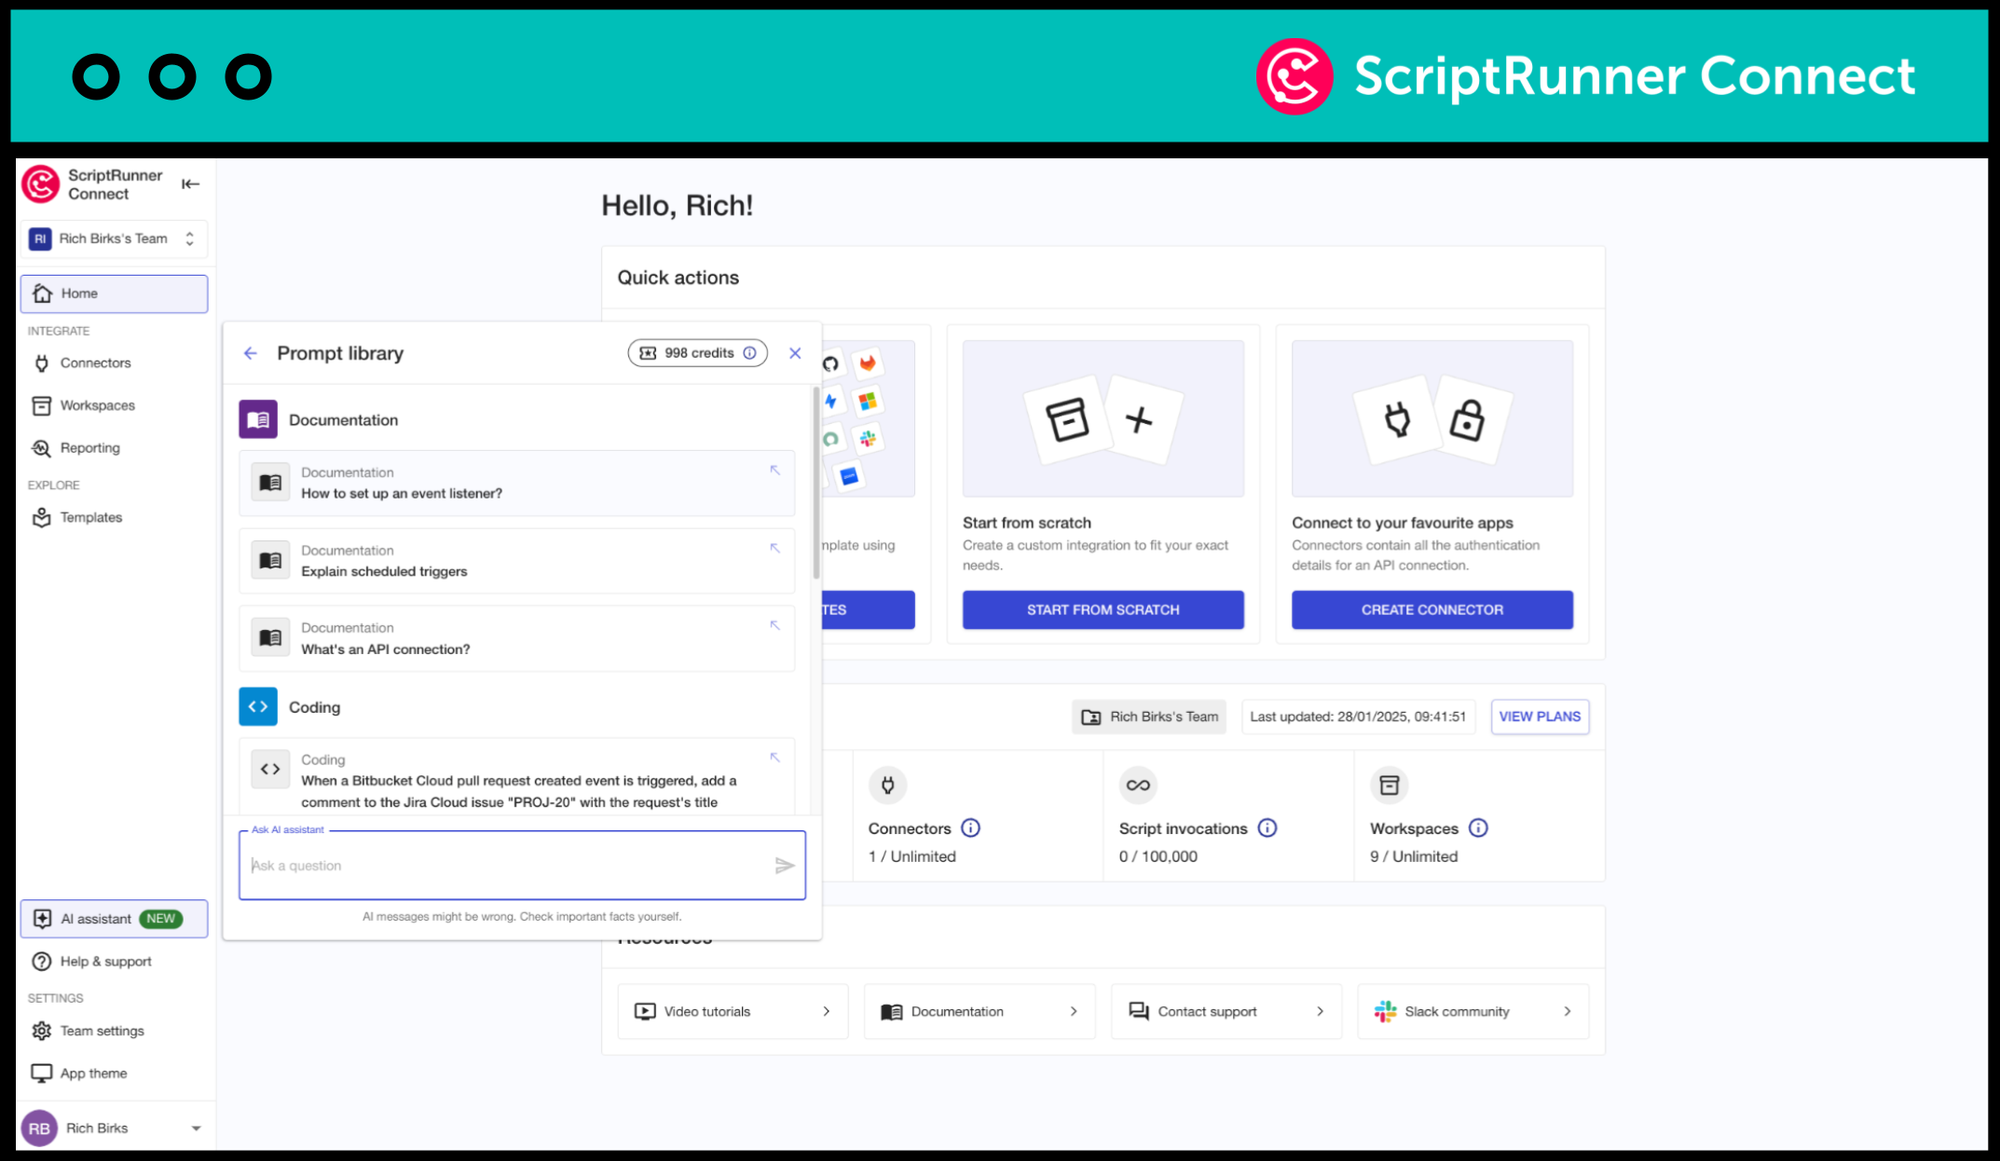Expand the Rich Birks user menu arrow
Viewport: 2000px width, 1161px height.
(196, 1128)
